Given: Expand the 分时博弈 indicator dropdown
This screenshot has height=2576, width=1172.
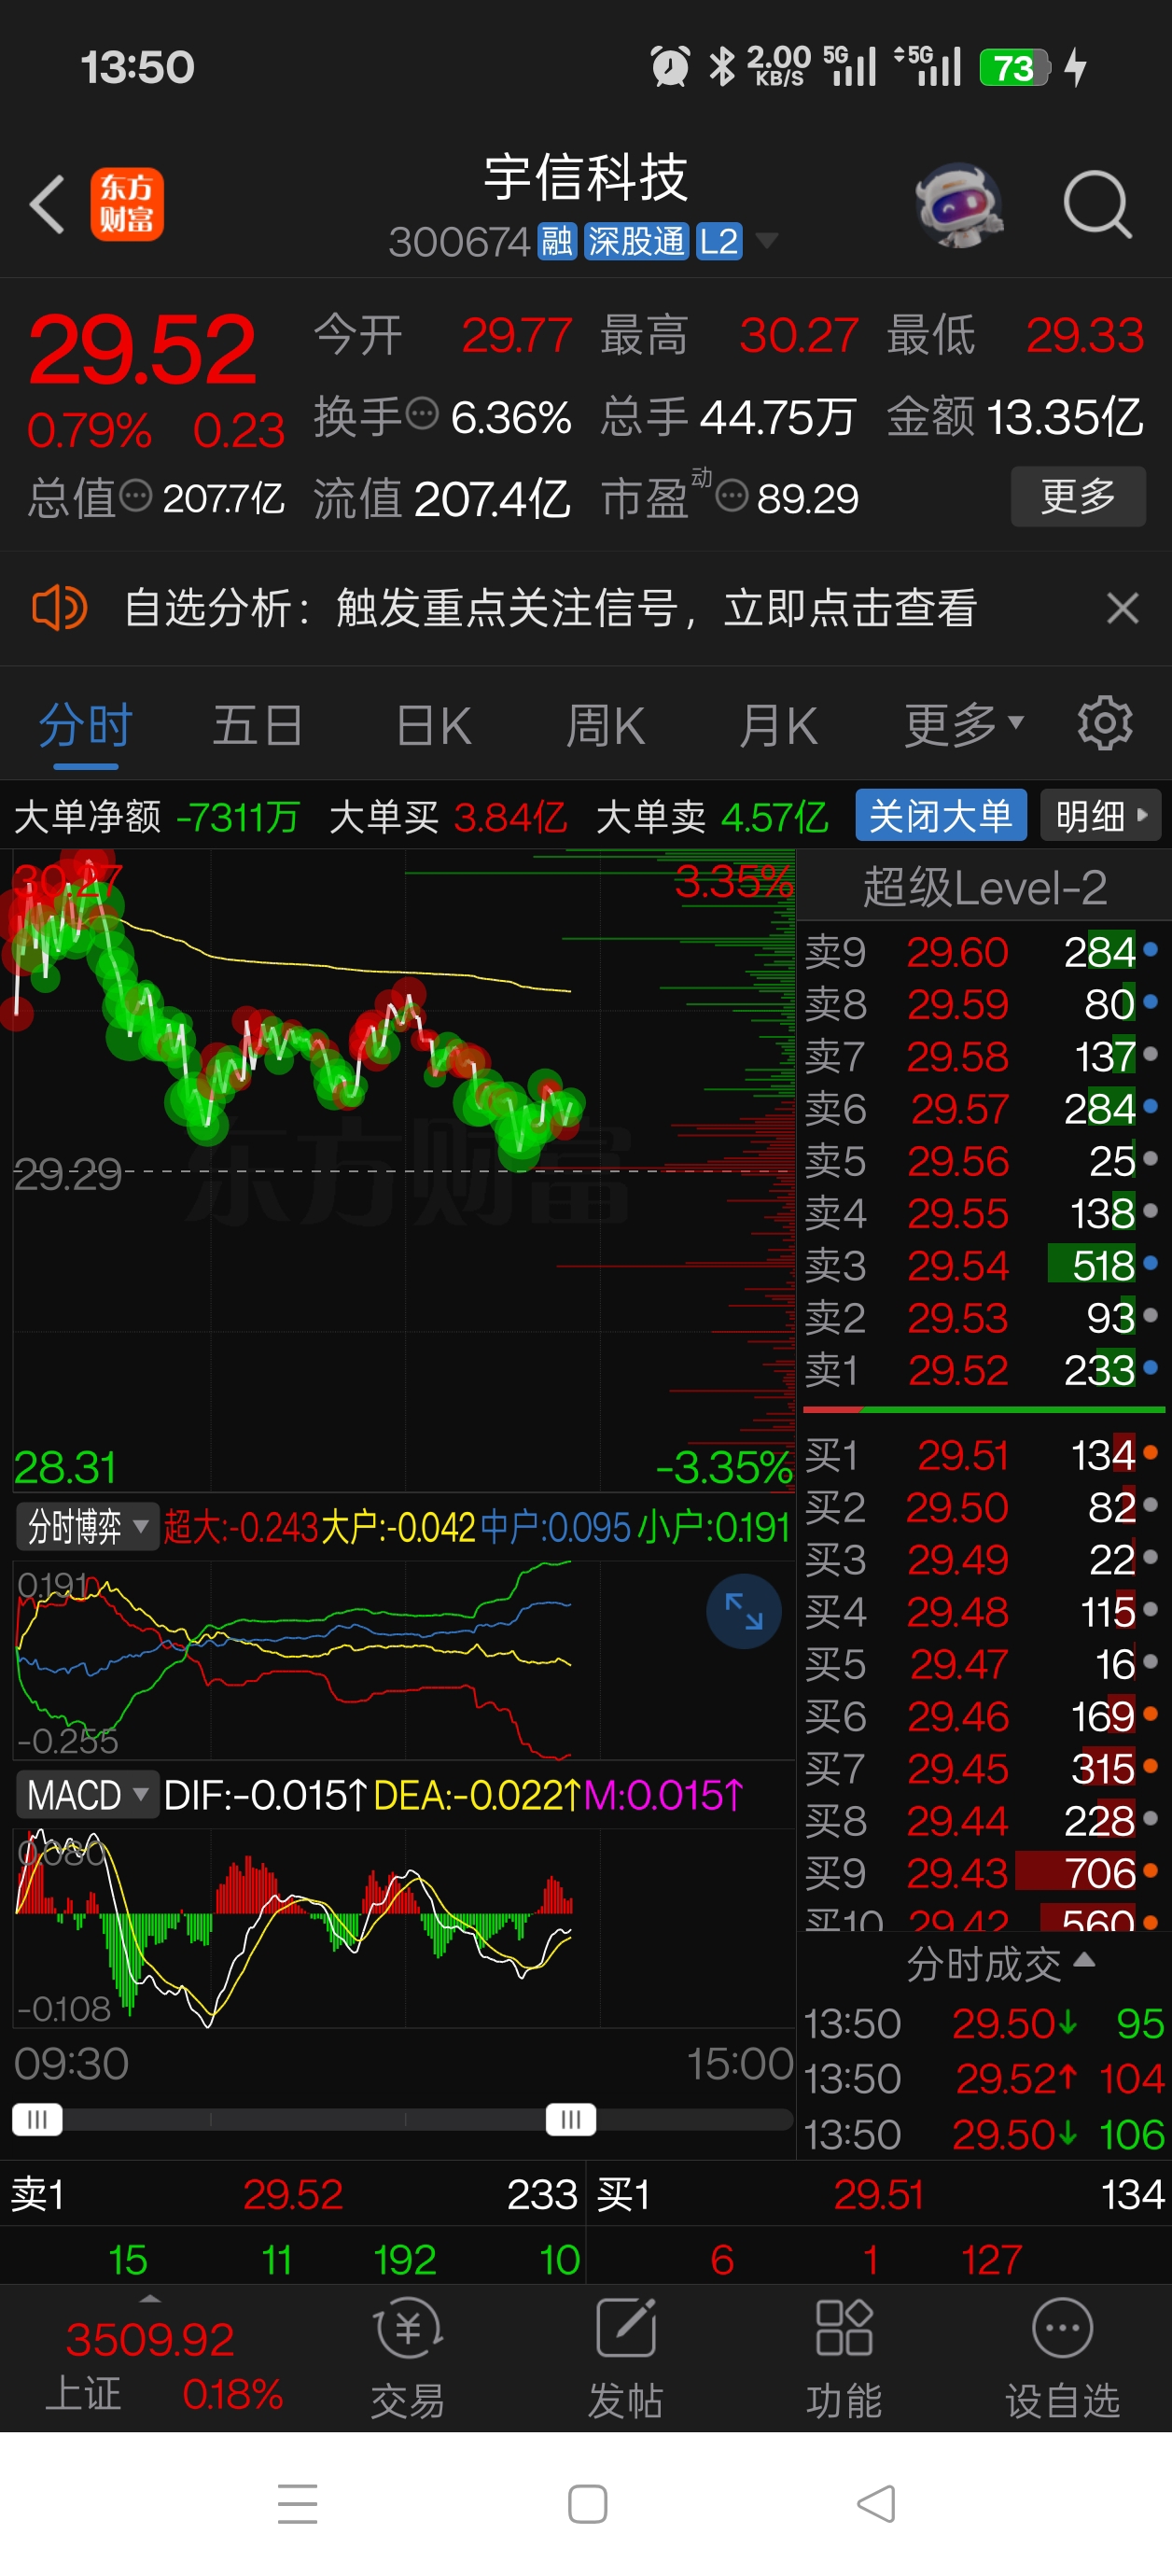Looking at the screenshot, I should pyautogui.click(x=87, y=1527).
